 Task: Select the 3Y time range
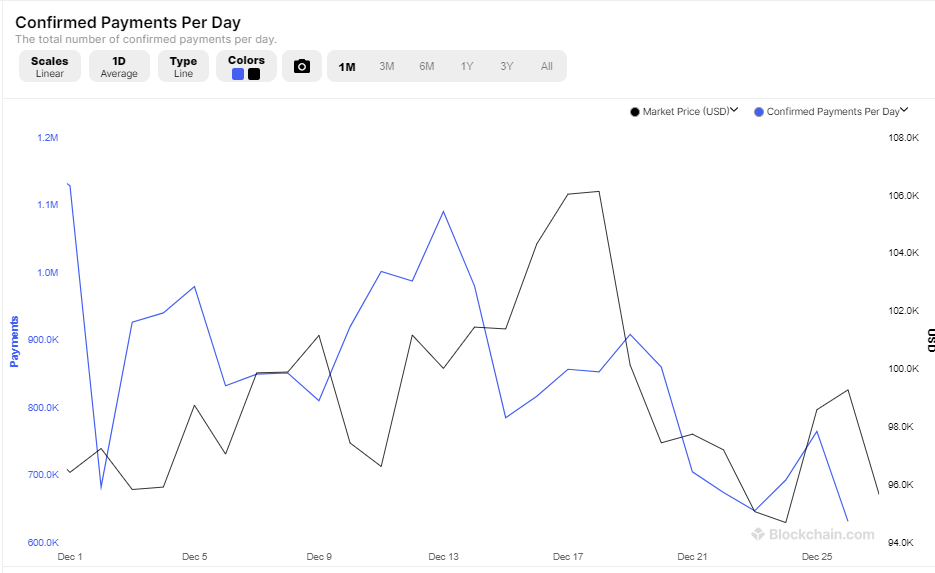coord(507,67)
